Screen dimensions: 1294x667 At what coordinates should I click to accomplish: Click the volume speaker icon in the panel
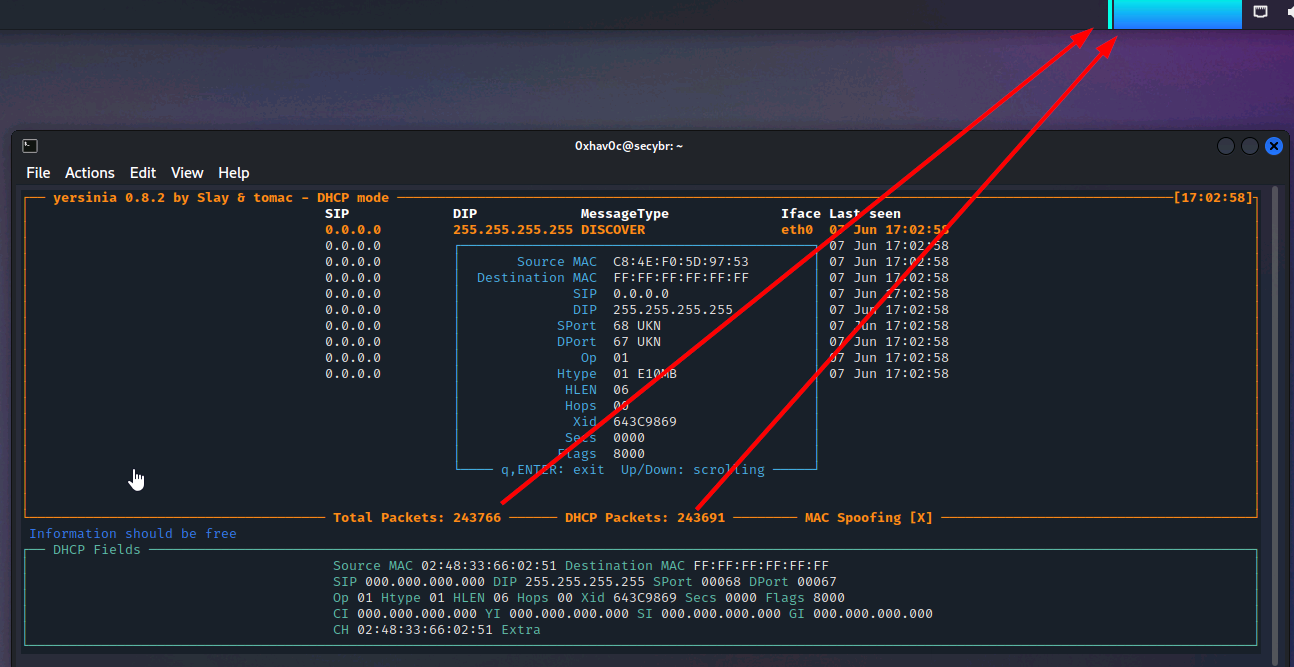[1288, 12]
